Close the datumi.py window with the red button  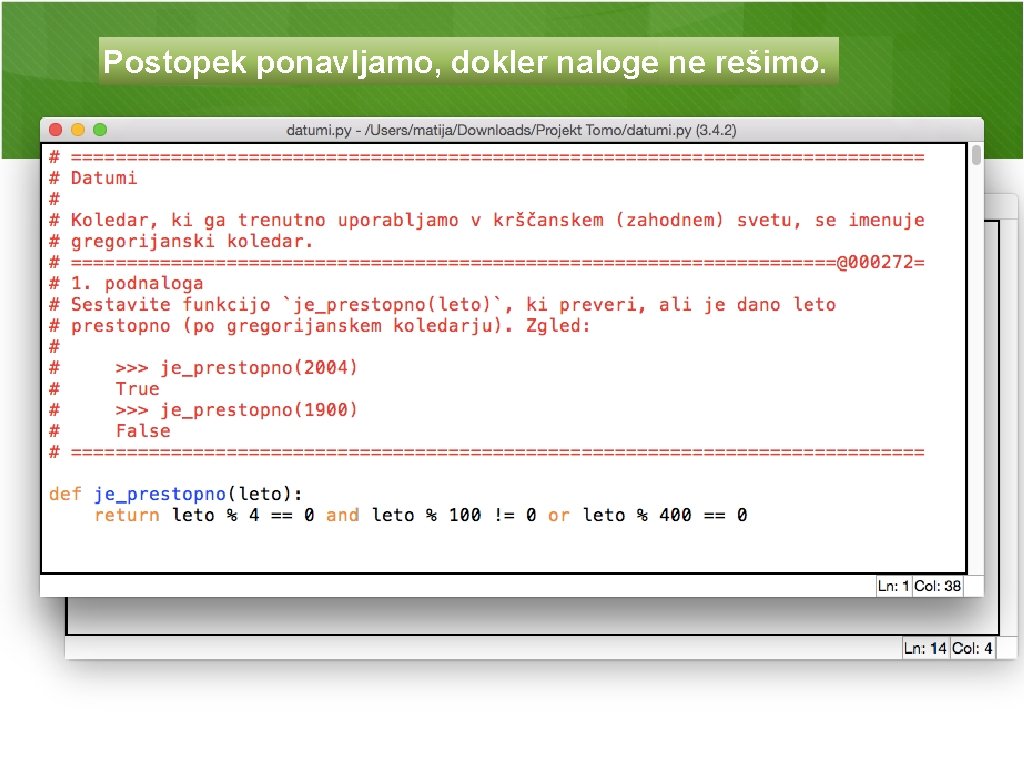pyautogui.click(x=56, y=129)
